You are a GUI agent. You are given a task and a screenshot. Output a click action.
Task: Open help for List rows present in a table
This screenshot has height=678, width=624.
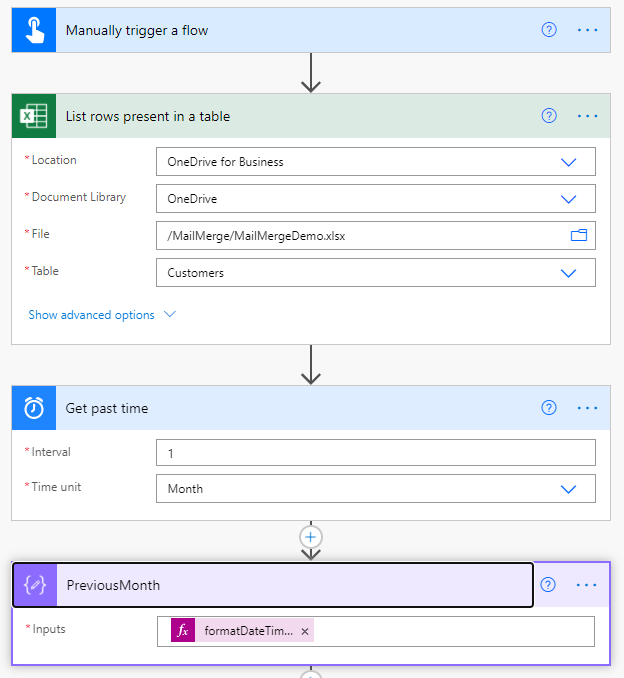(549, 116)
